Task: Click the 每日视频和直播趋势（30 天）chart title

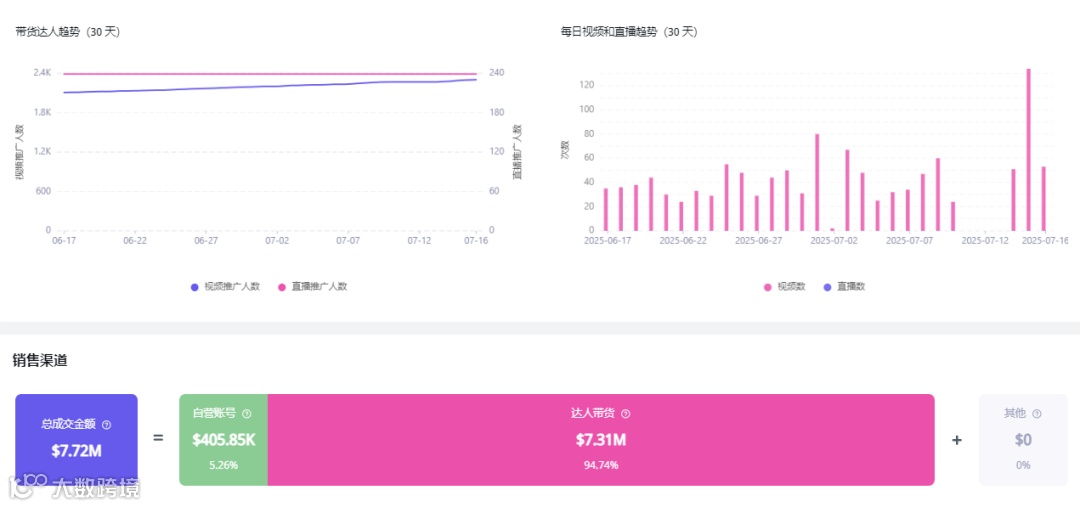Action: [x=629, y=32]
